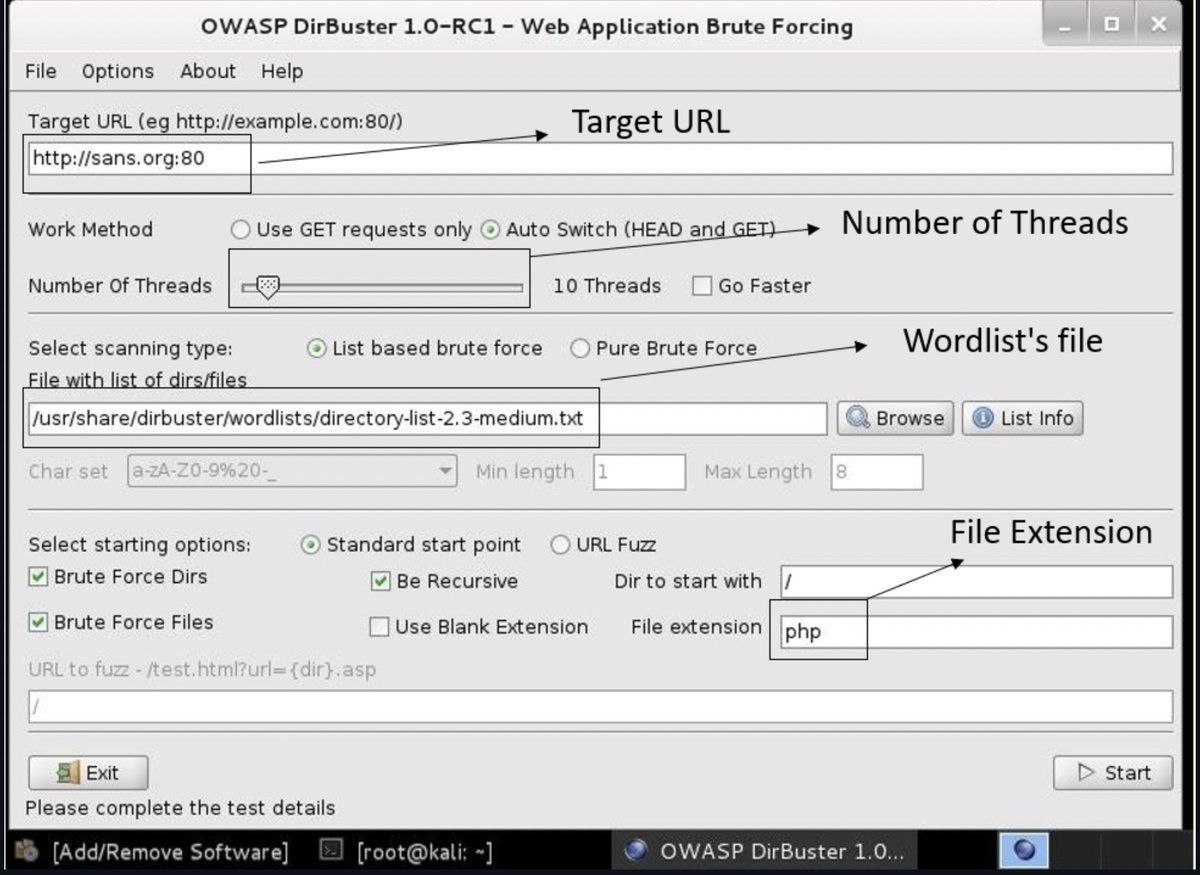Click the '10 Threads' value text

click(x=607, y=286)
